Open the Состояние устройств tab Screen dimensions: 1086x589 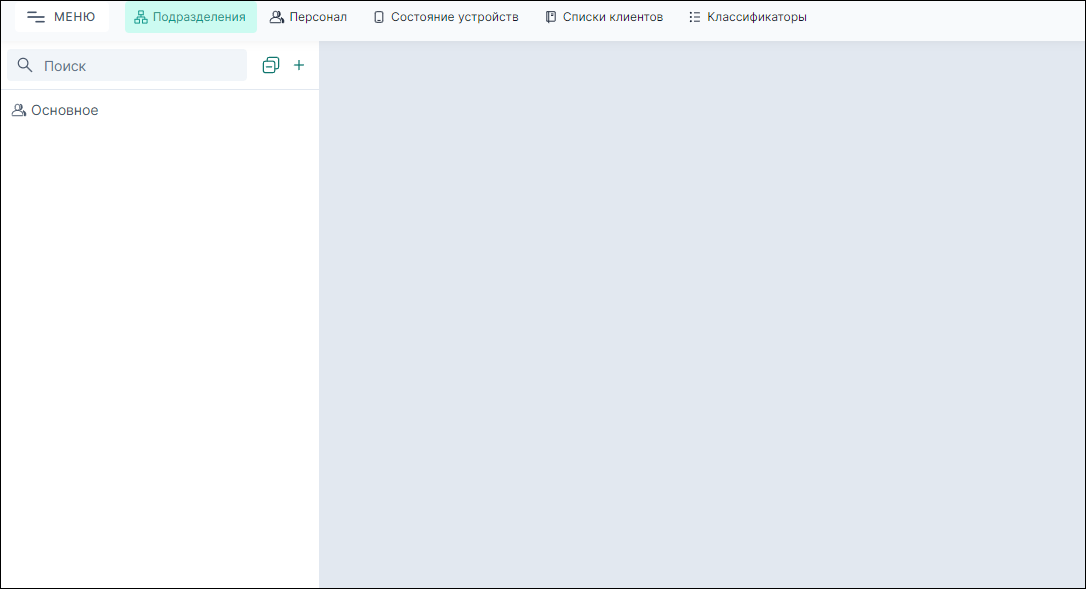[x=445, y=17]
